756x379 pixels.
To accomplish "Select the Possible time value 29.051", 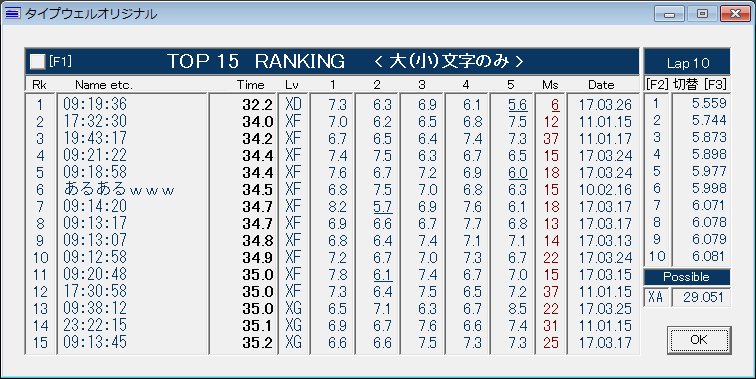I will click(x=703, y=298).
